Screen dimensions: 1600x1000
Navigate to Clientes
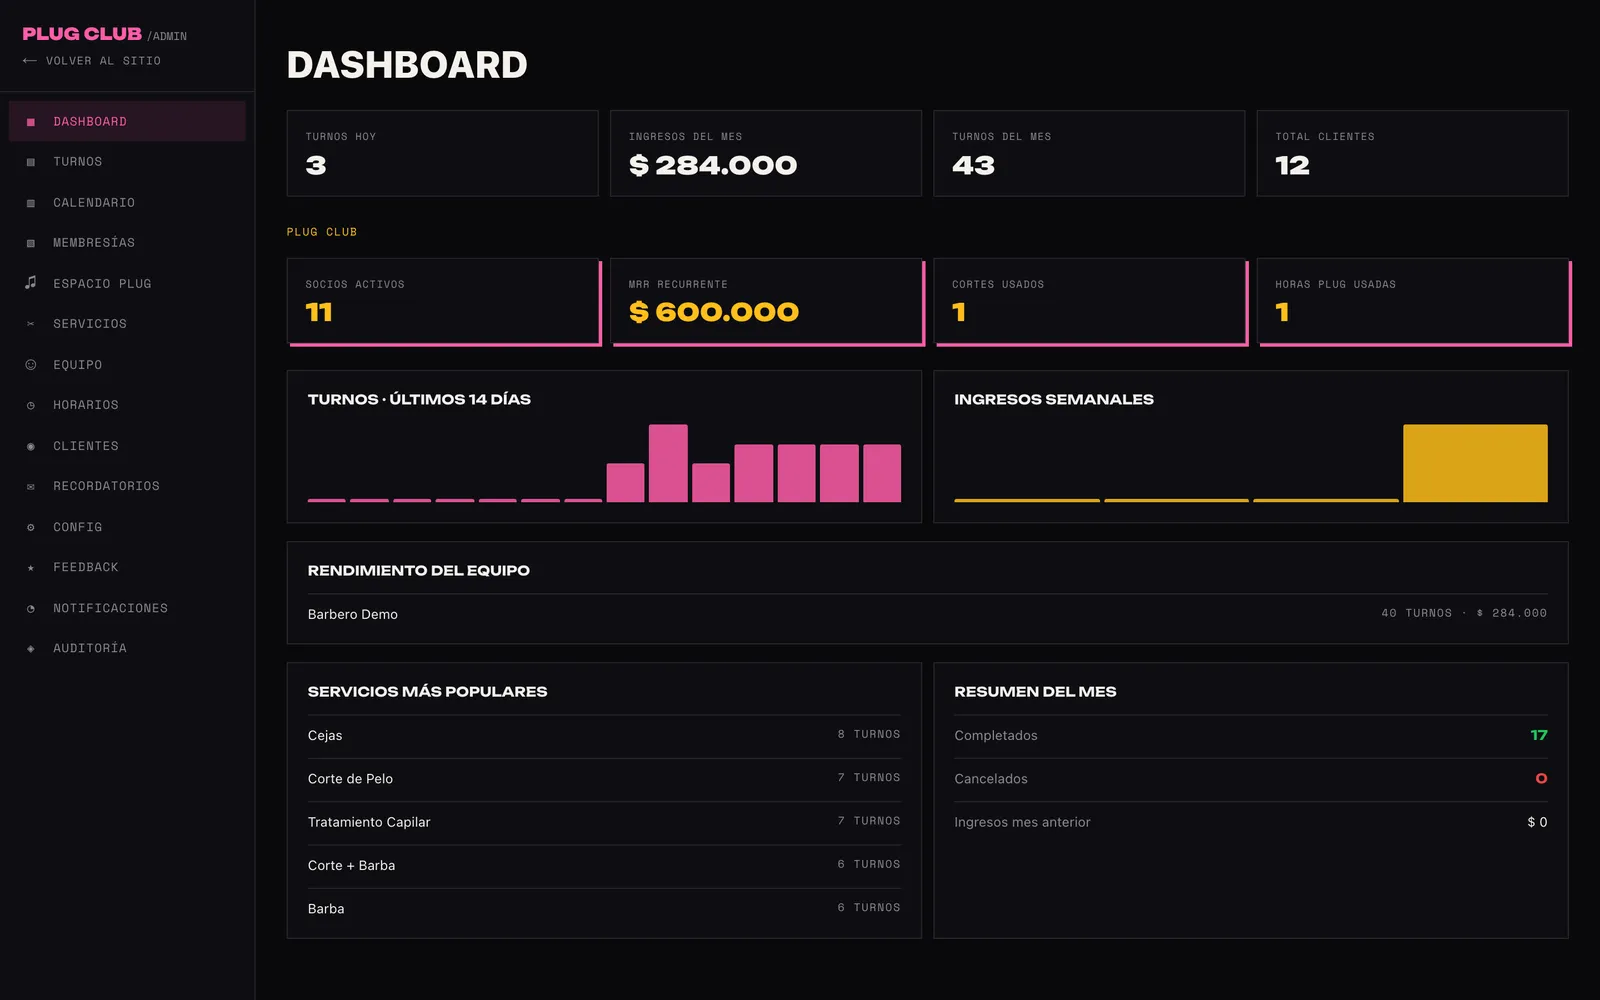(127, 446)
